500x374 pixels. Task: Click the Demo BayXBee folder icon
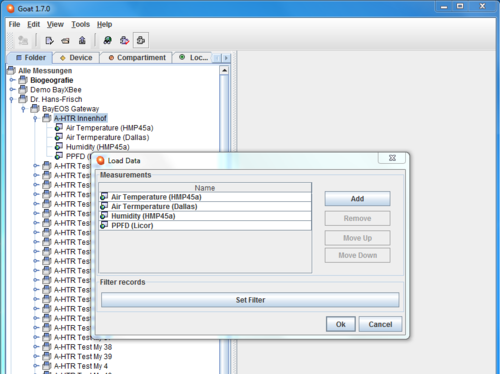click(x=23, y=90)
